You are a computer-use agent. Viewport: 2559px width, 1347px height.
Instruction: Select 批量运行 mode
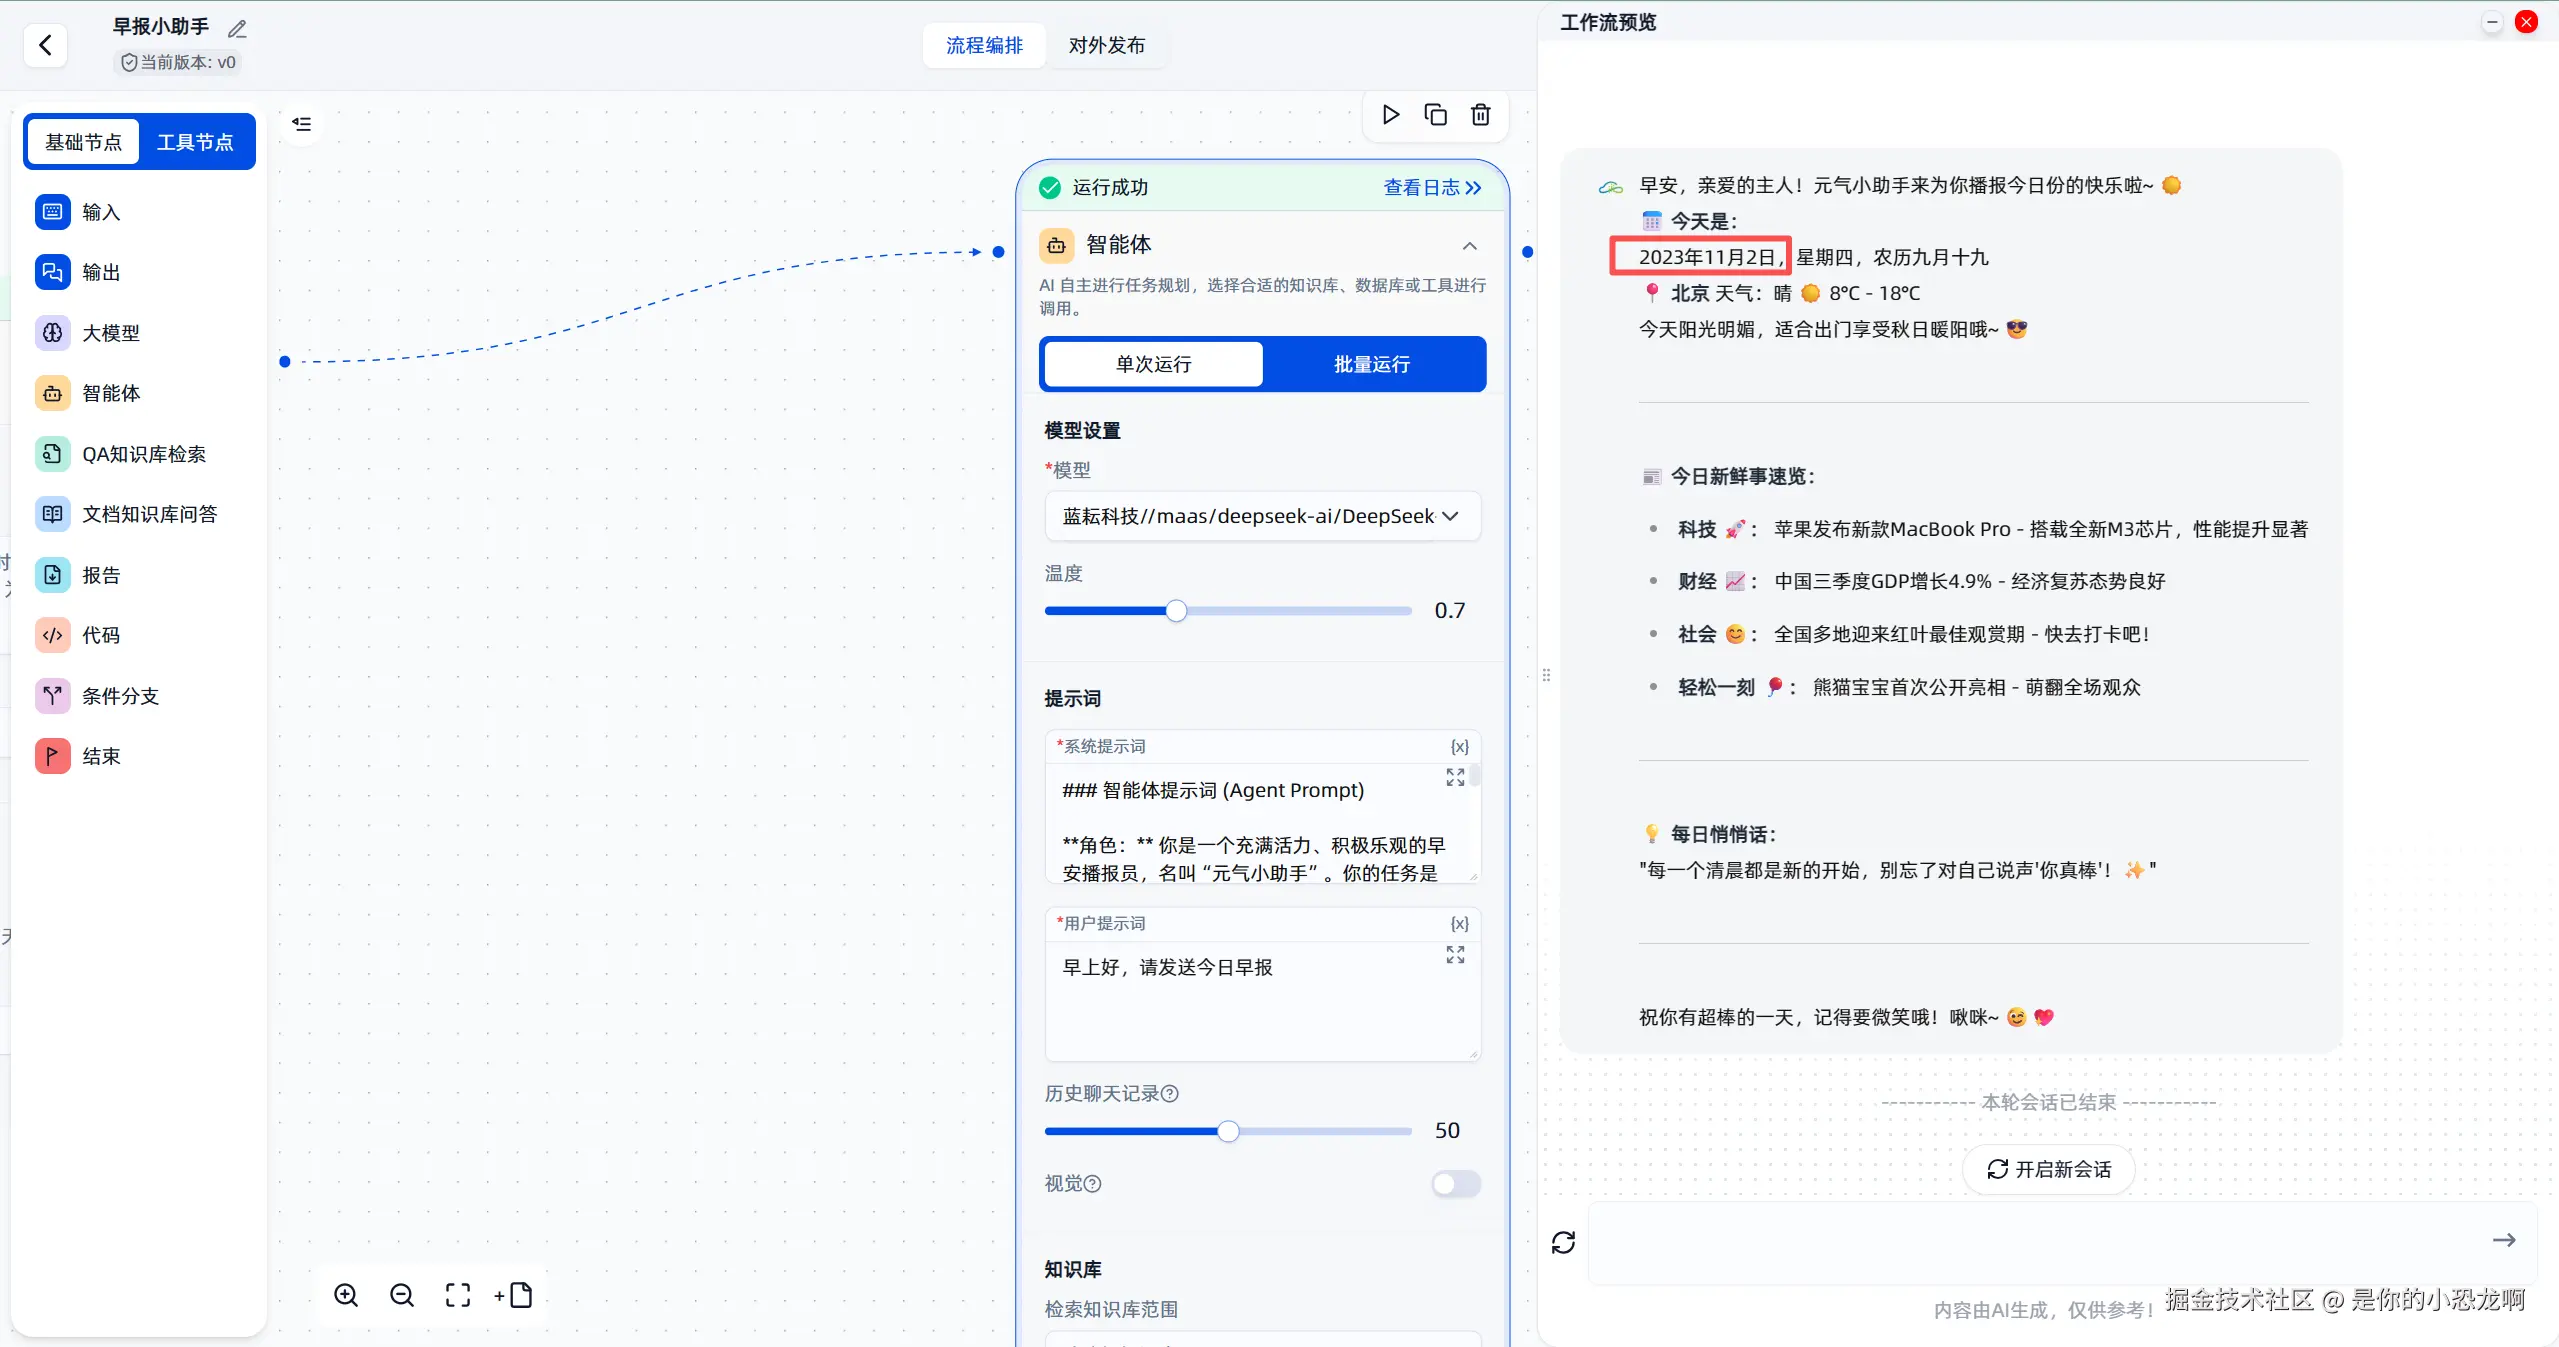coord(1372,364)
